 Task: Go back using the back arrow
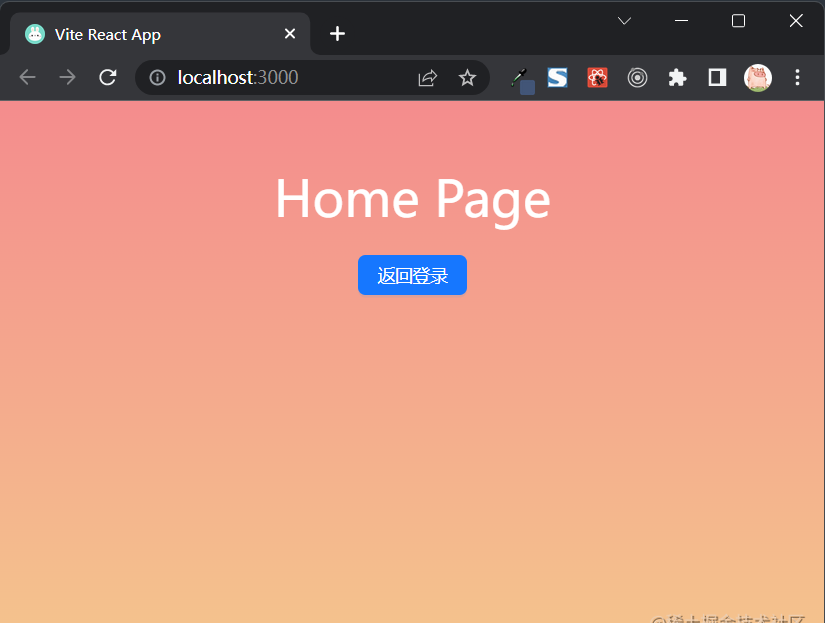[27, 77]
